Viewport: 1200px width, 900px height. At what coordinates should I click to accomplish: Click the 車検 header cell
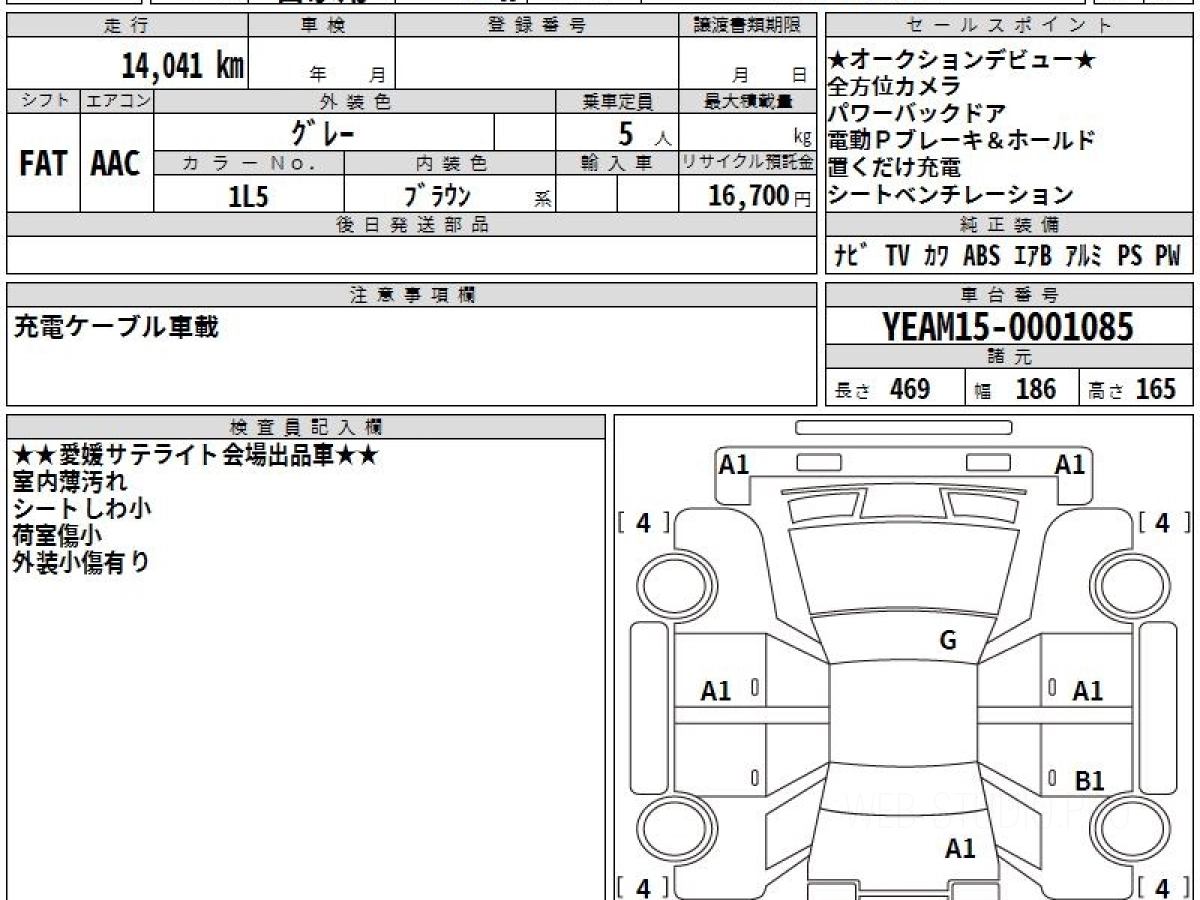[x=322, y=26]
